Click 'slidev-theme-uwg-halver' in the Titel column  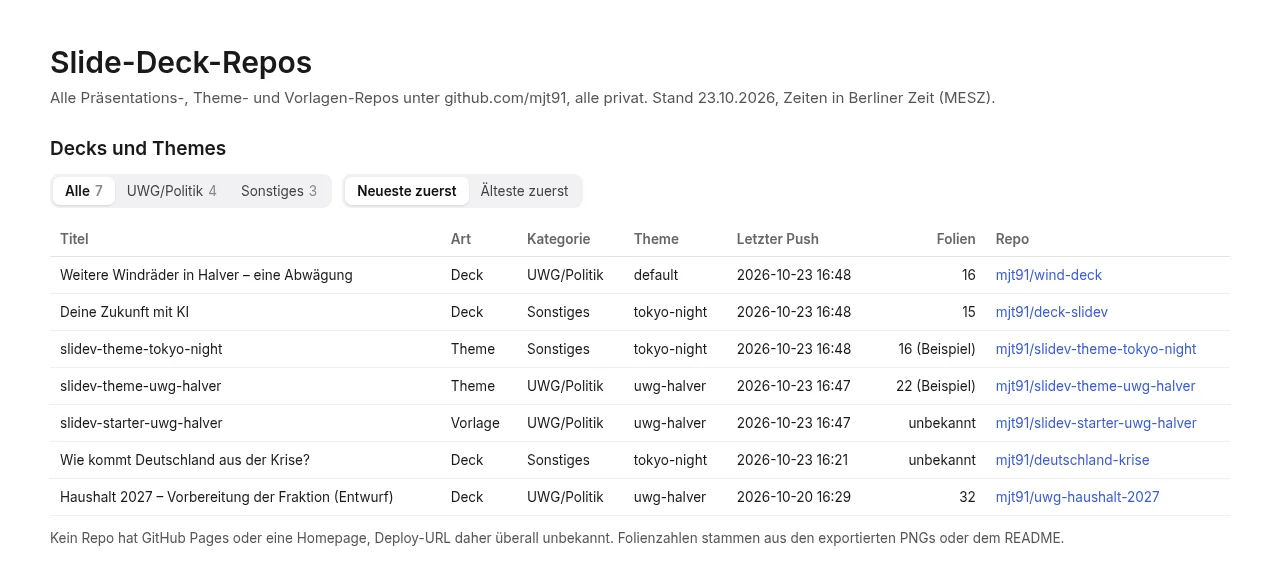pos(141,386)
